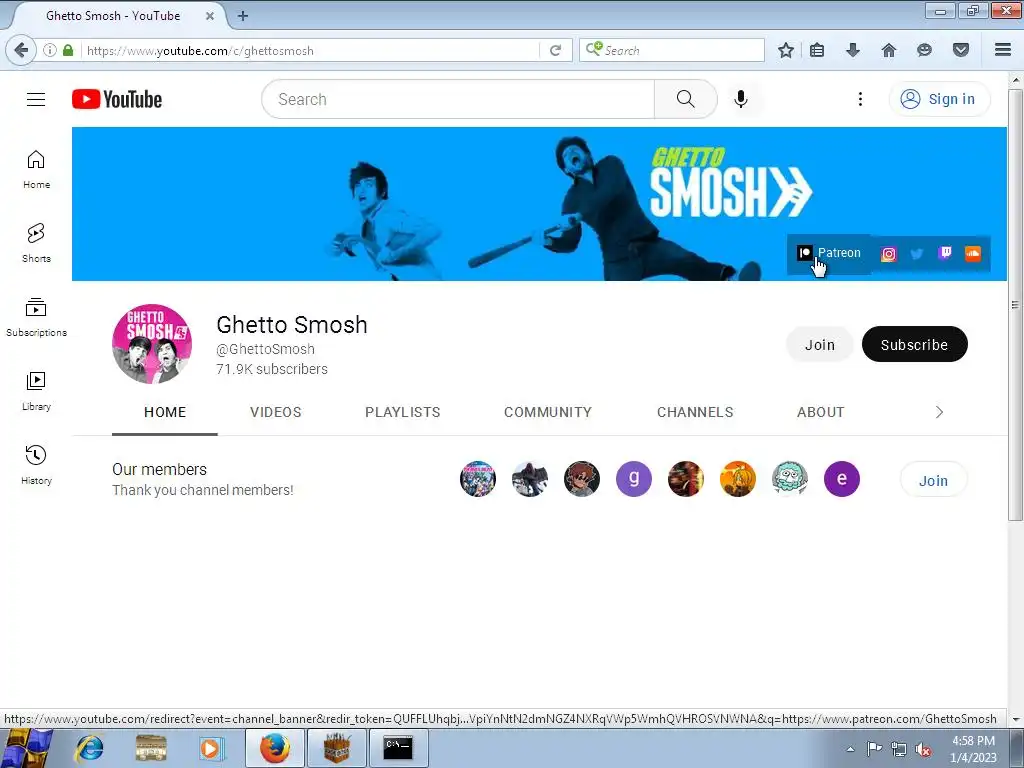This screenshot has width=1024, height=768.
Task: Open the SoundCloud link in the banner
Action: pyautogui.click(x=972, y=253)
